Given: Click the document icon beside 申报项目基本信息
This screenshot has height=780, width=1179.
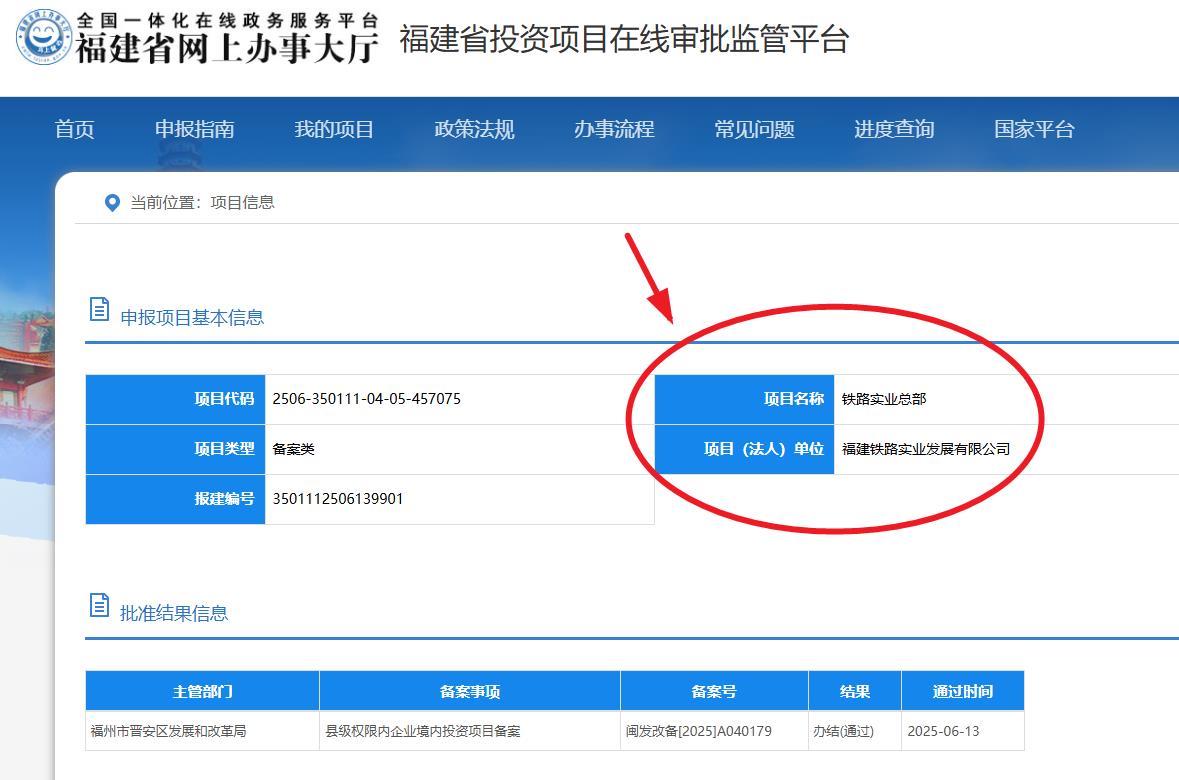Looking at the screenshot, I should click(x=99, y=309).
